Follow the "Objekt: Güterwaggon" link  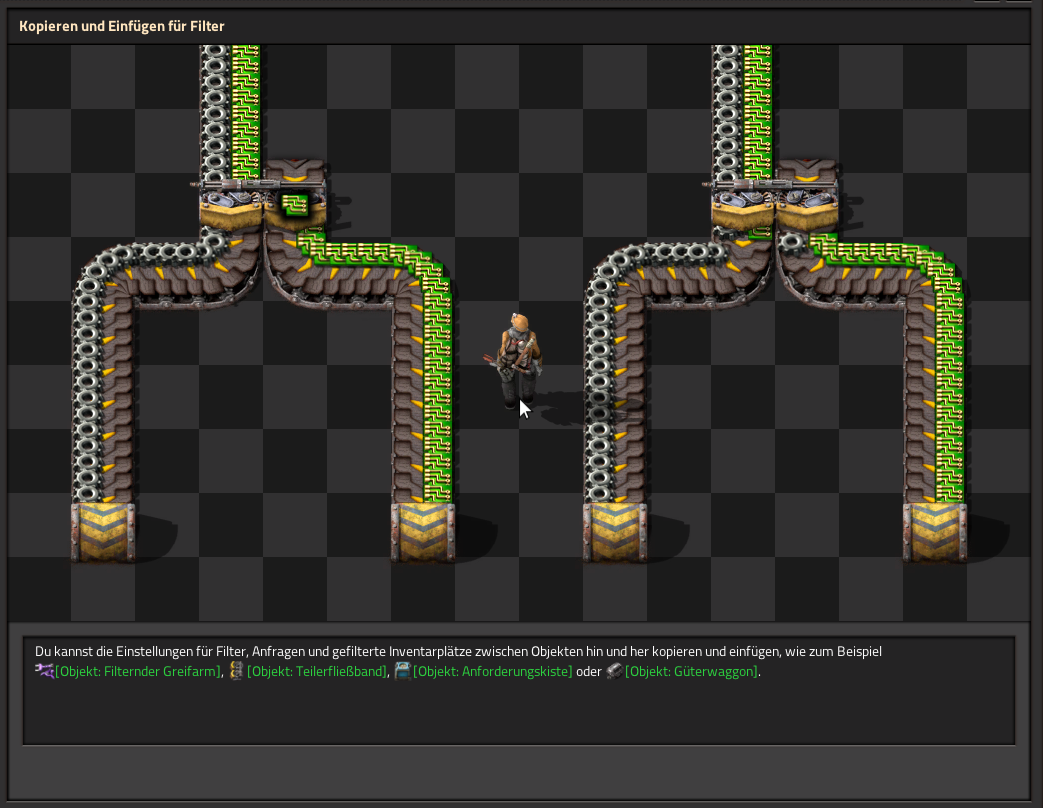(x=691, y=672)
